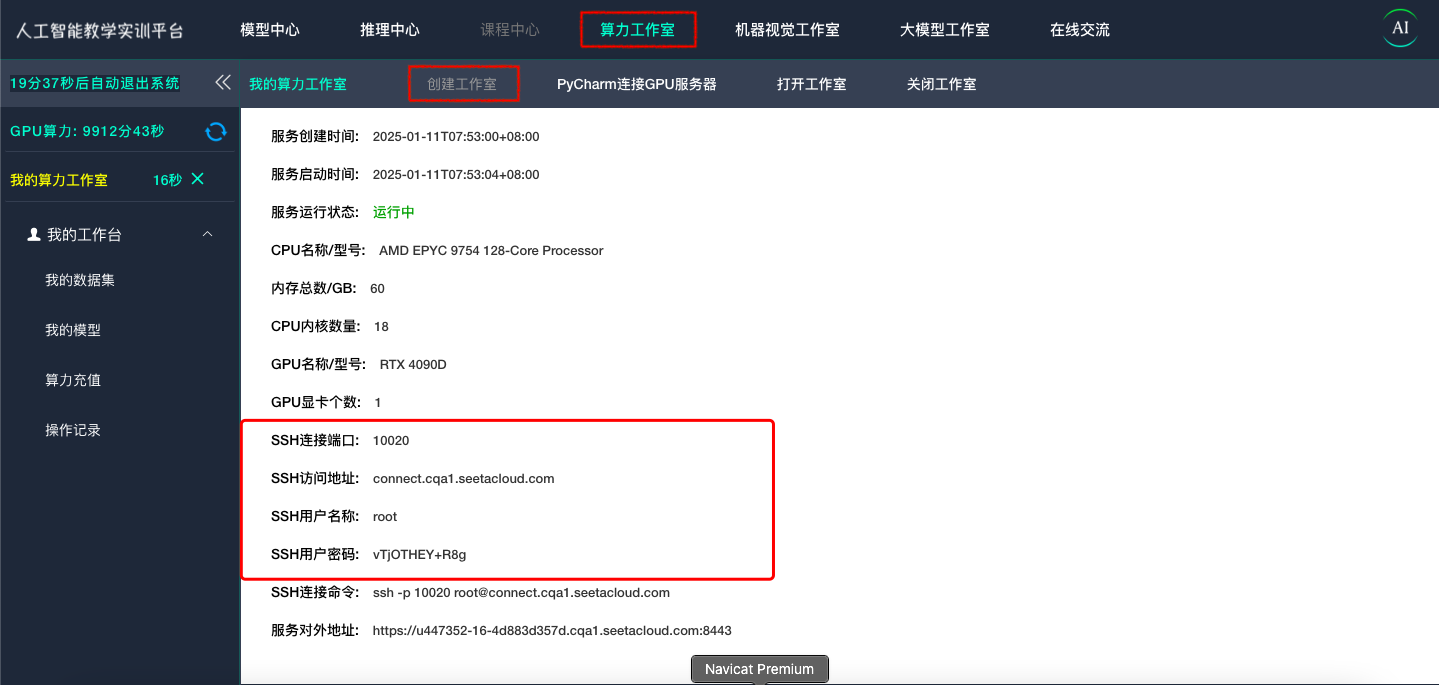This screenshot has width=1439, height=685.
Task: Select the 算力工作室 menu
Action: click(x=637, y=30)
